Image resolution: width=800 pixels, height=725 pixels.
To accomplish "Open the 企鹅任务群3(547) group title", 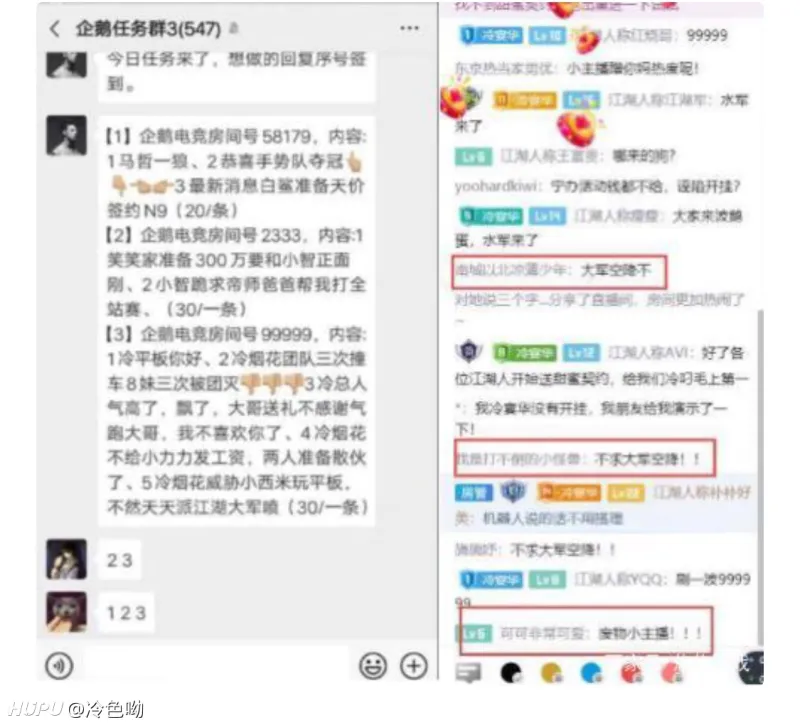I will [x=148, y=29].
